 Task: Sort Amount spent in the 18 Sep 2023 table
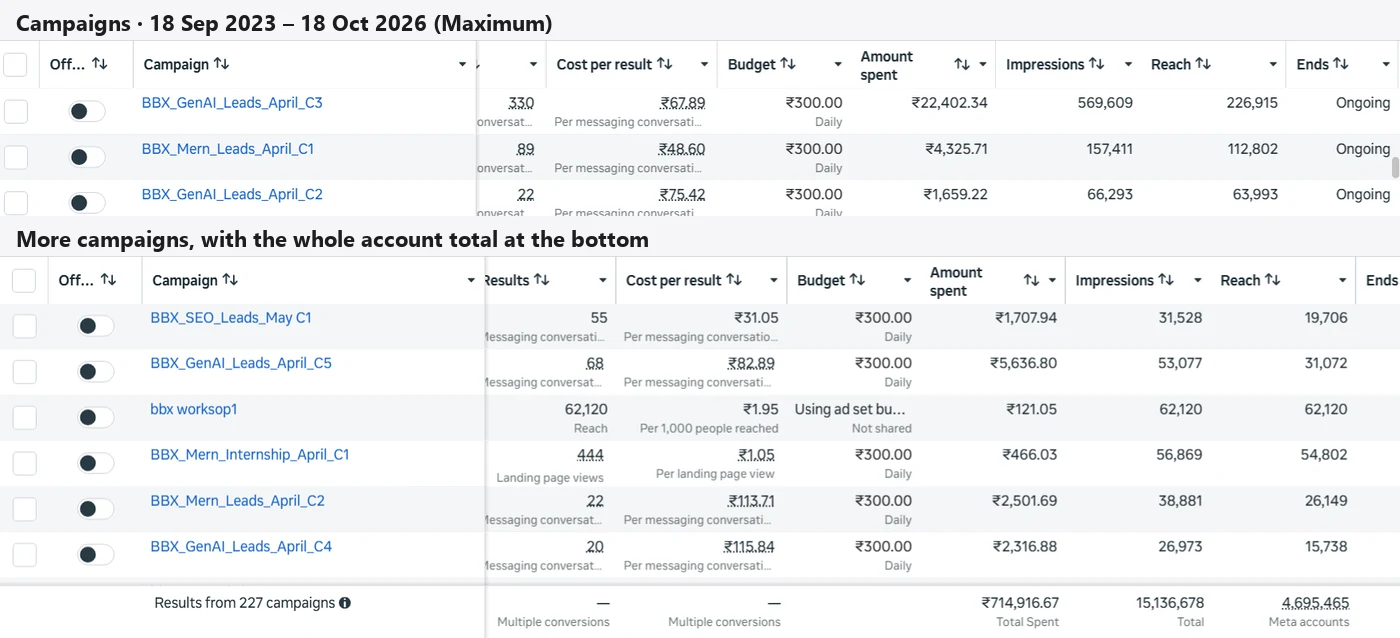tap(962, 64)
